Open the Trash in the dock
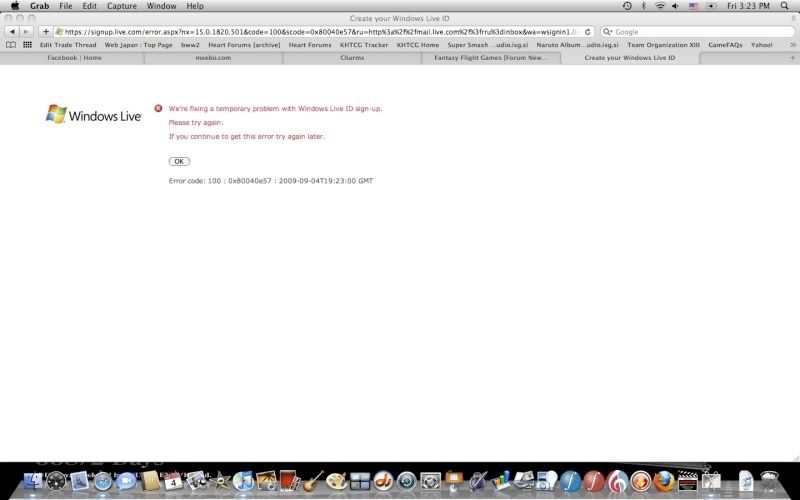This screenshot has width=800, height=500. [770, 482]
